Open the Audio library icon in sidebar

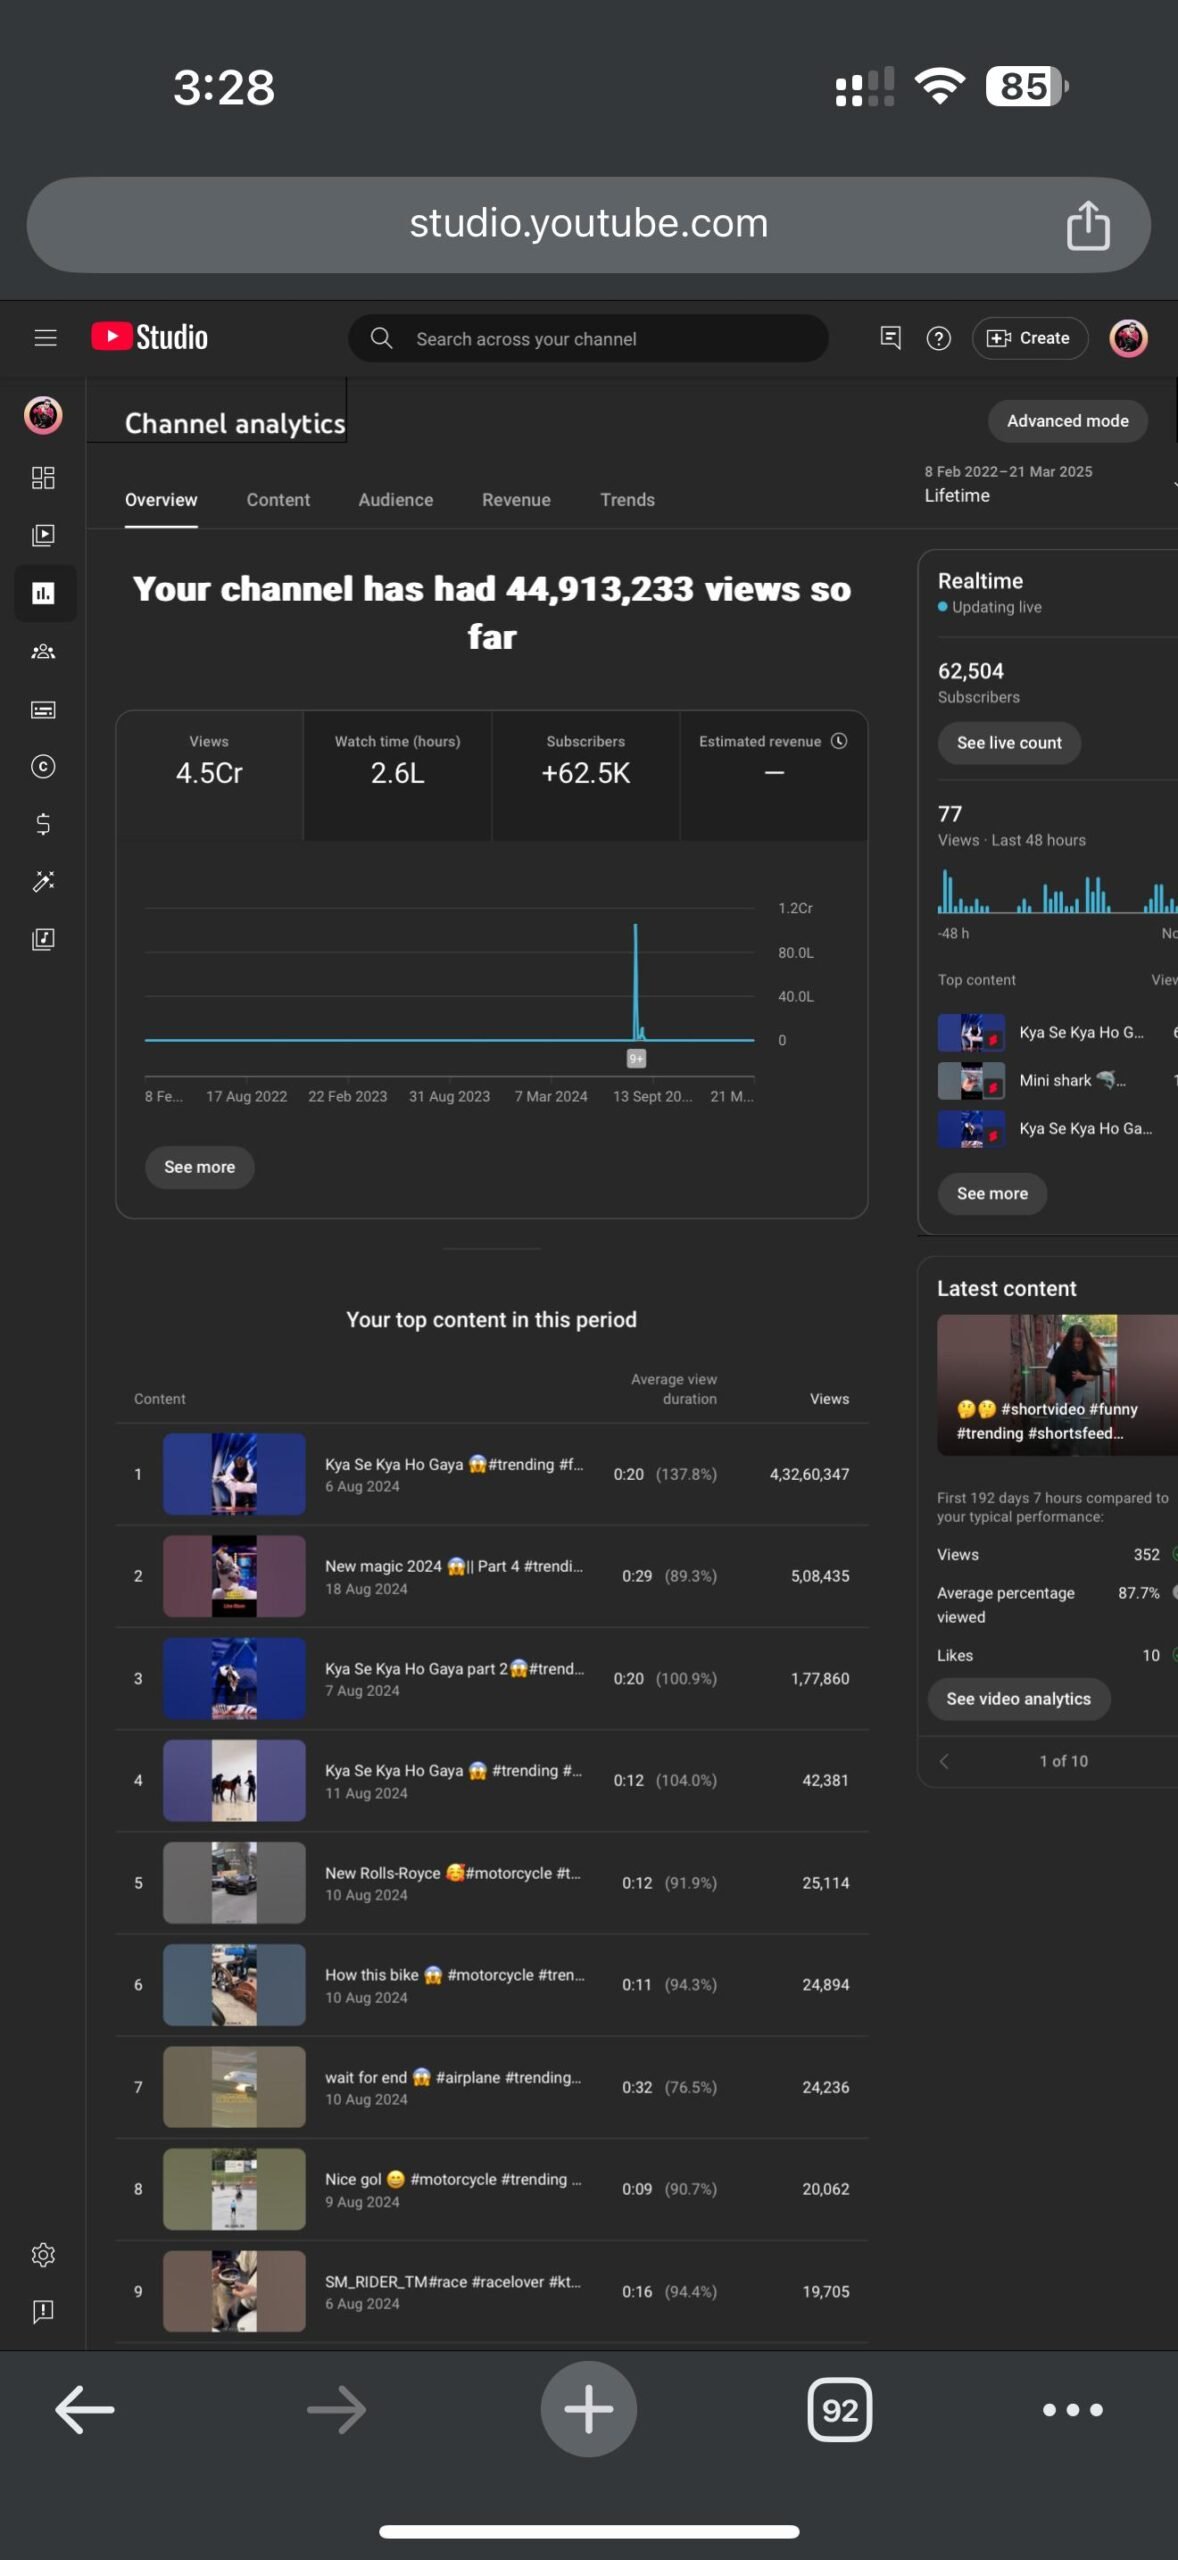[x=43, y=939]
